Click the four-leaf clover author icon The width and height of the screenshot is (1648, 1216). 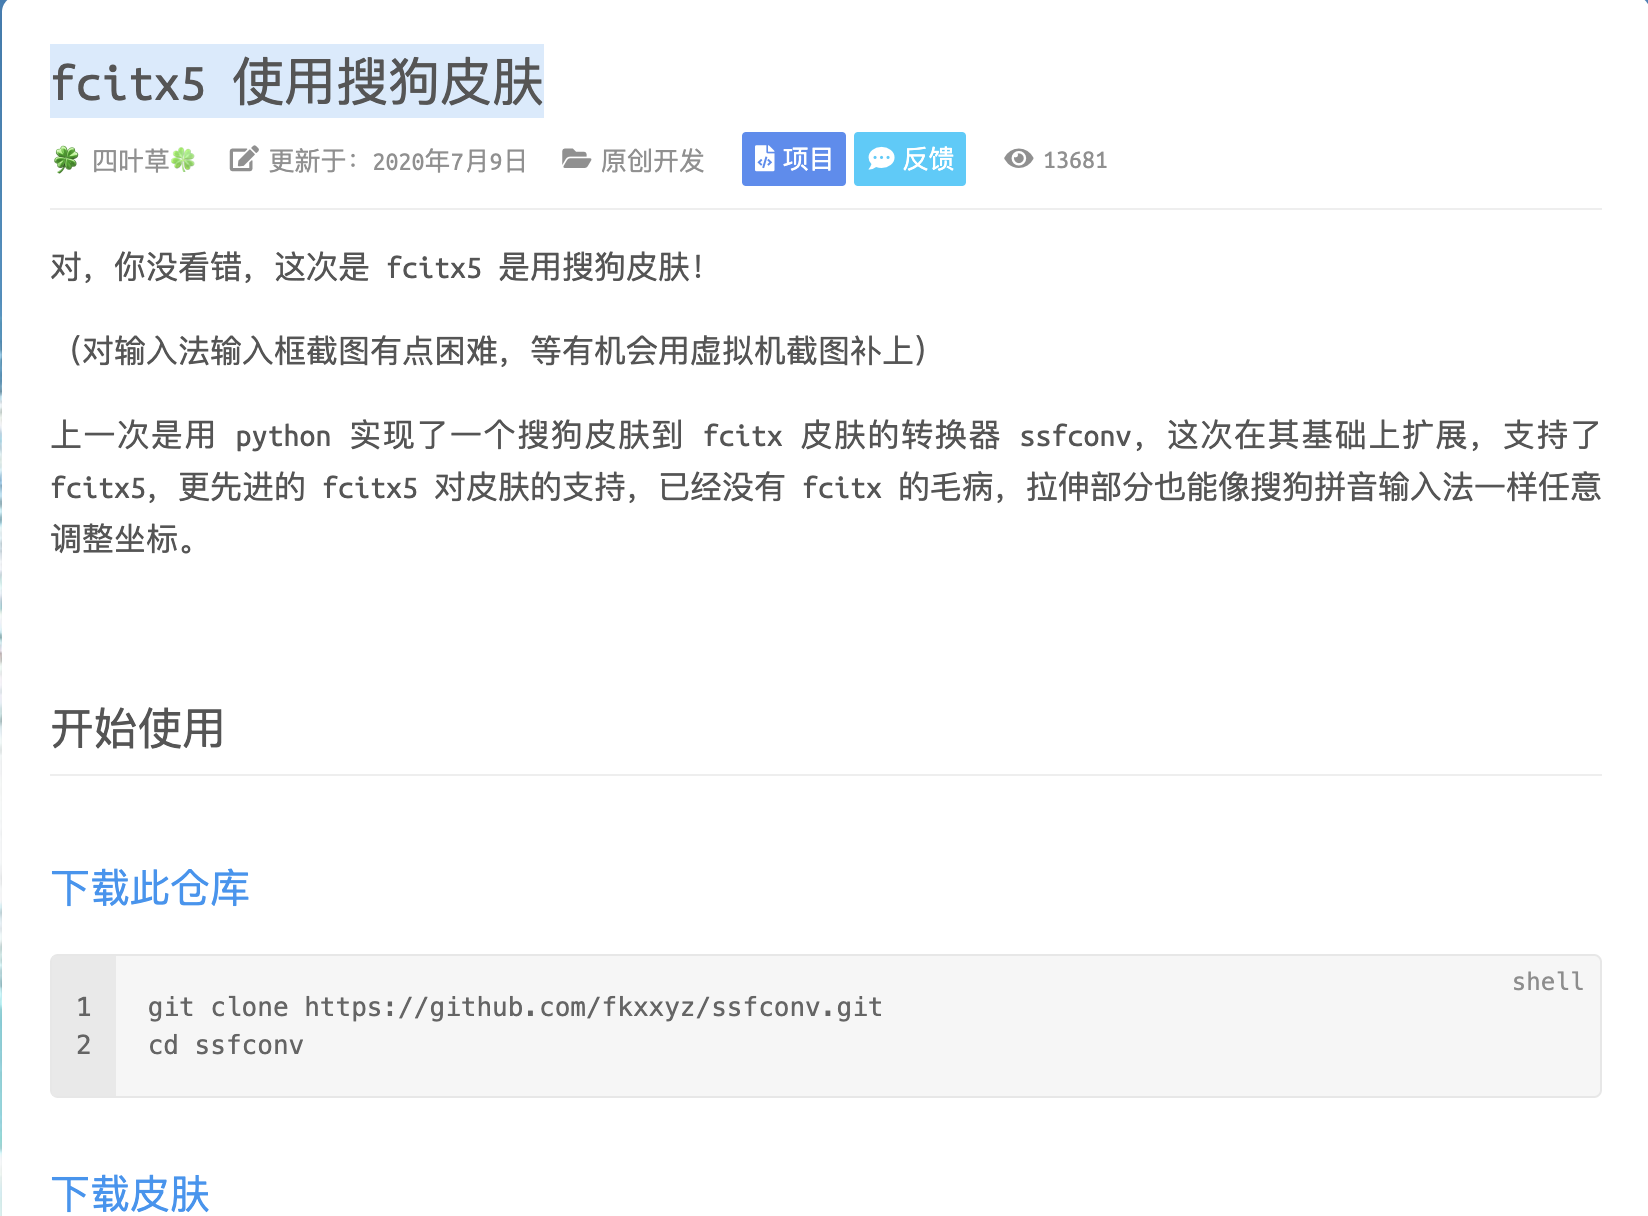(66, 160)
